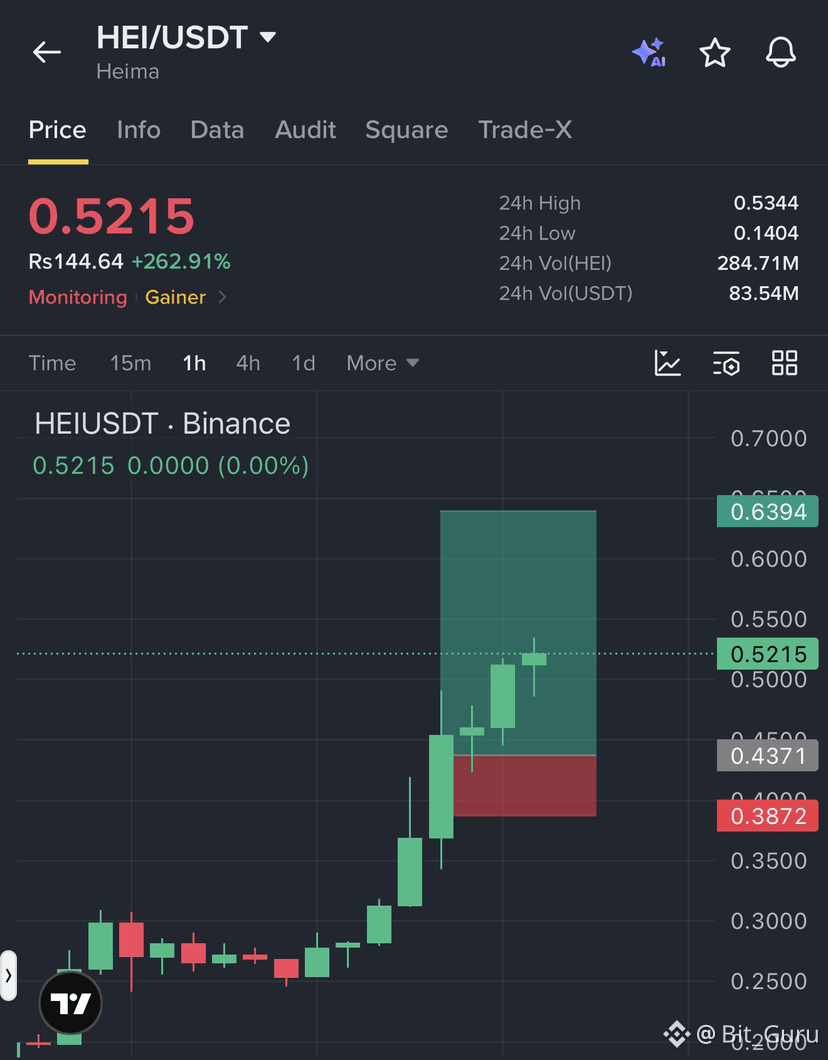Open the Monitoring Gainer tag chevron
Viewport: 828px width, 1060px height.
[x=222, y=297]
